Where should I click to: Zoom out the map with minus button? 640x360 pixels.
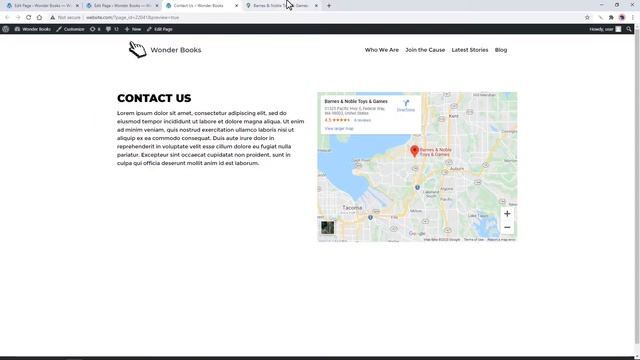(507, 227)
